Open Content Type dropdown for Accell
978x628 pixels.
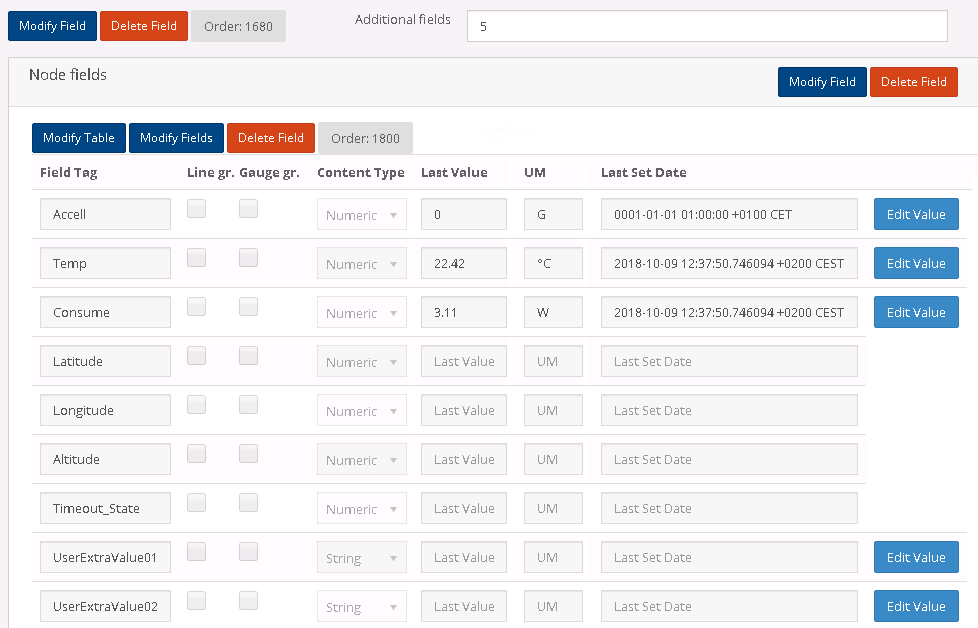click(x=361, y=215)
